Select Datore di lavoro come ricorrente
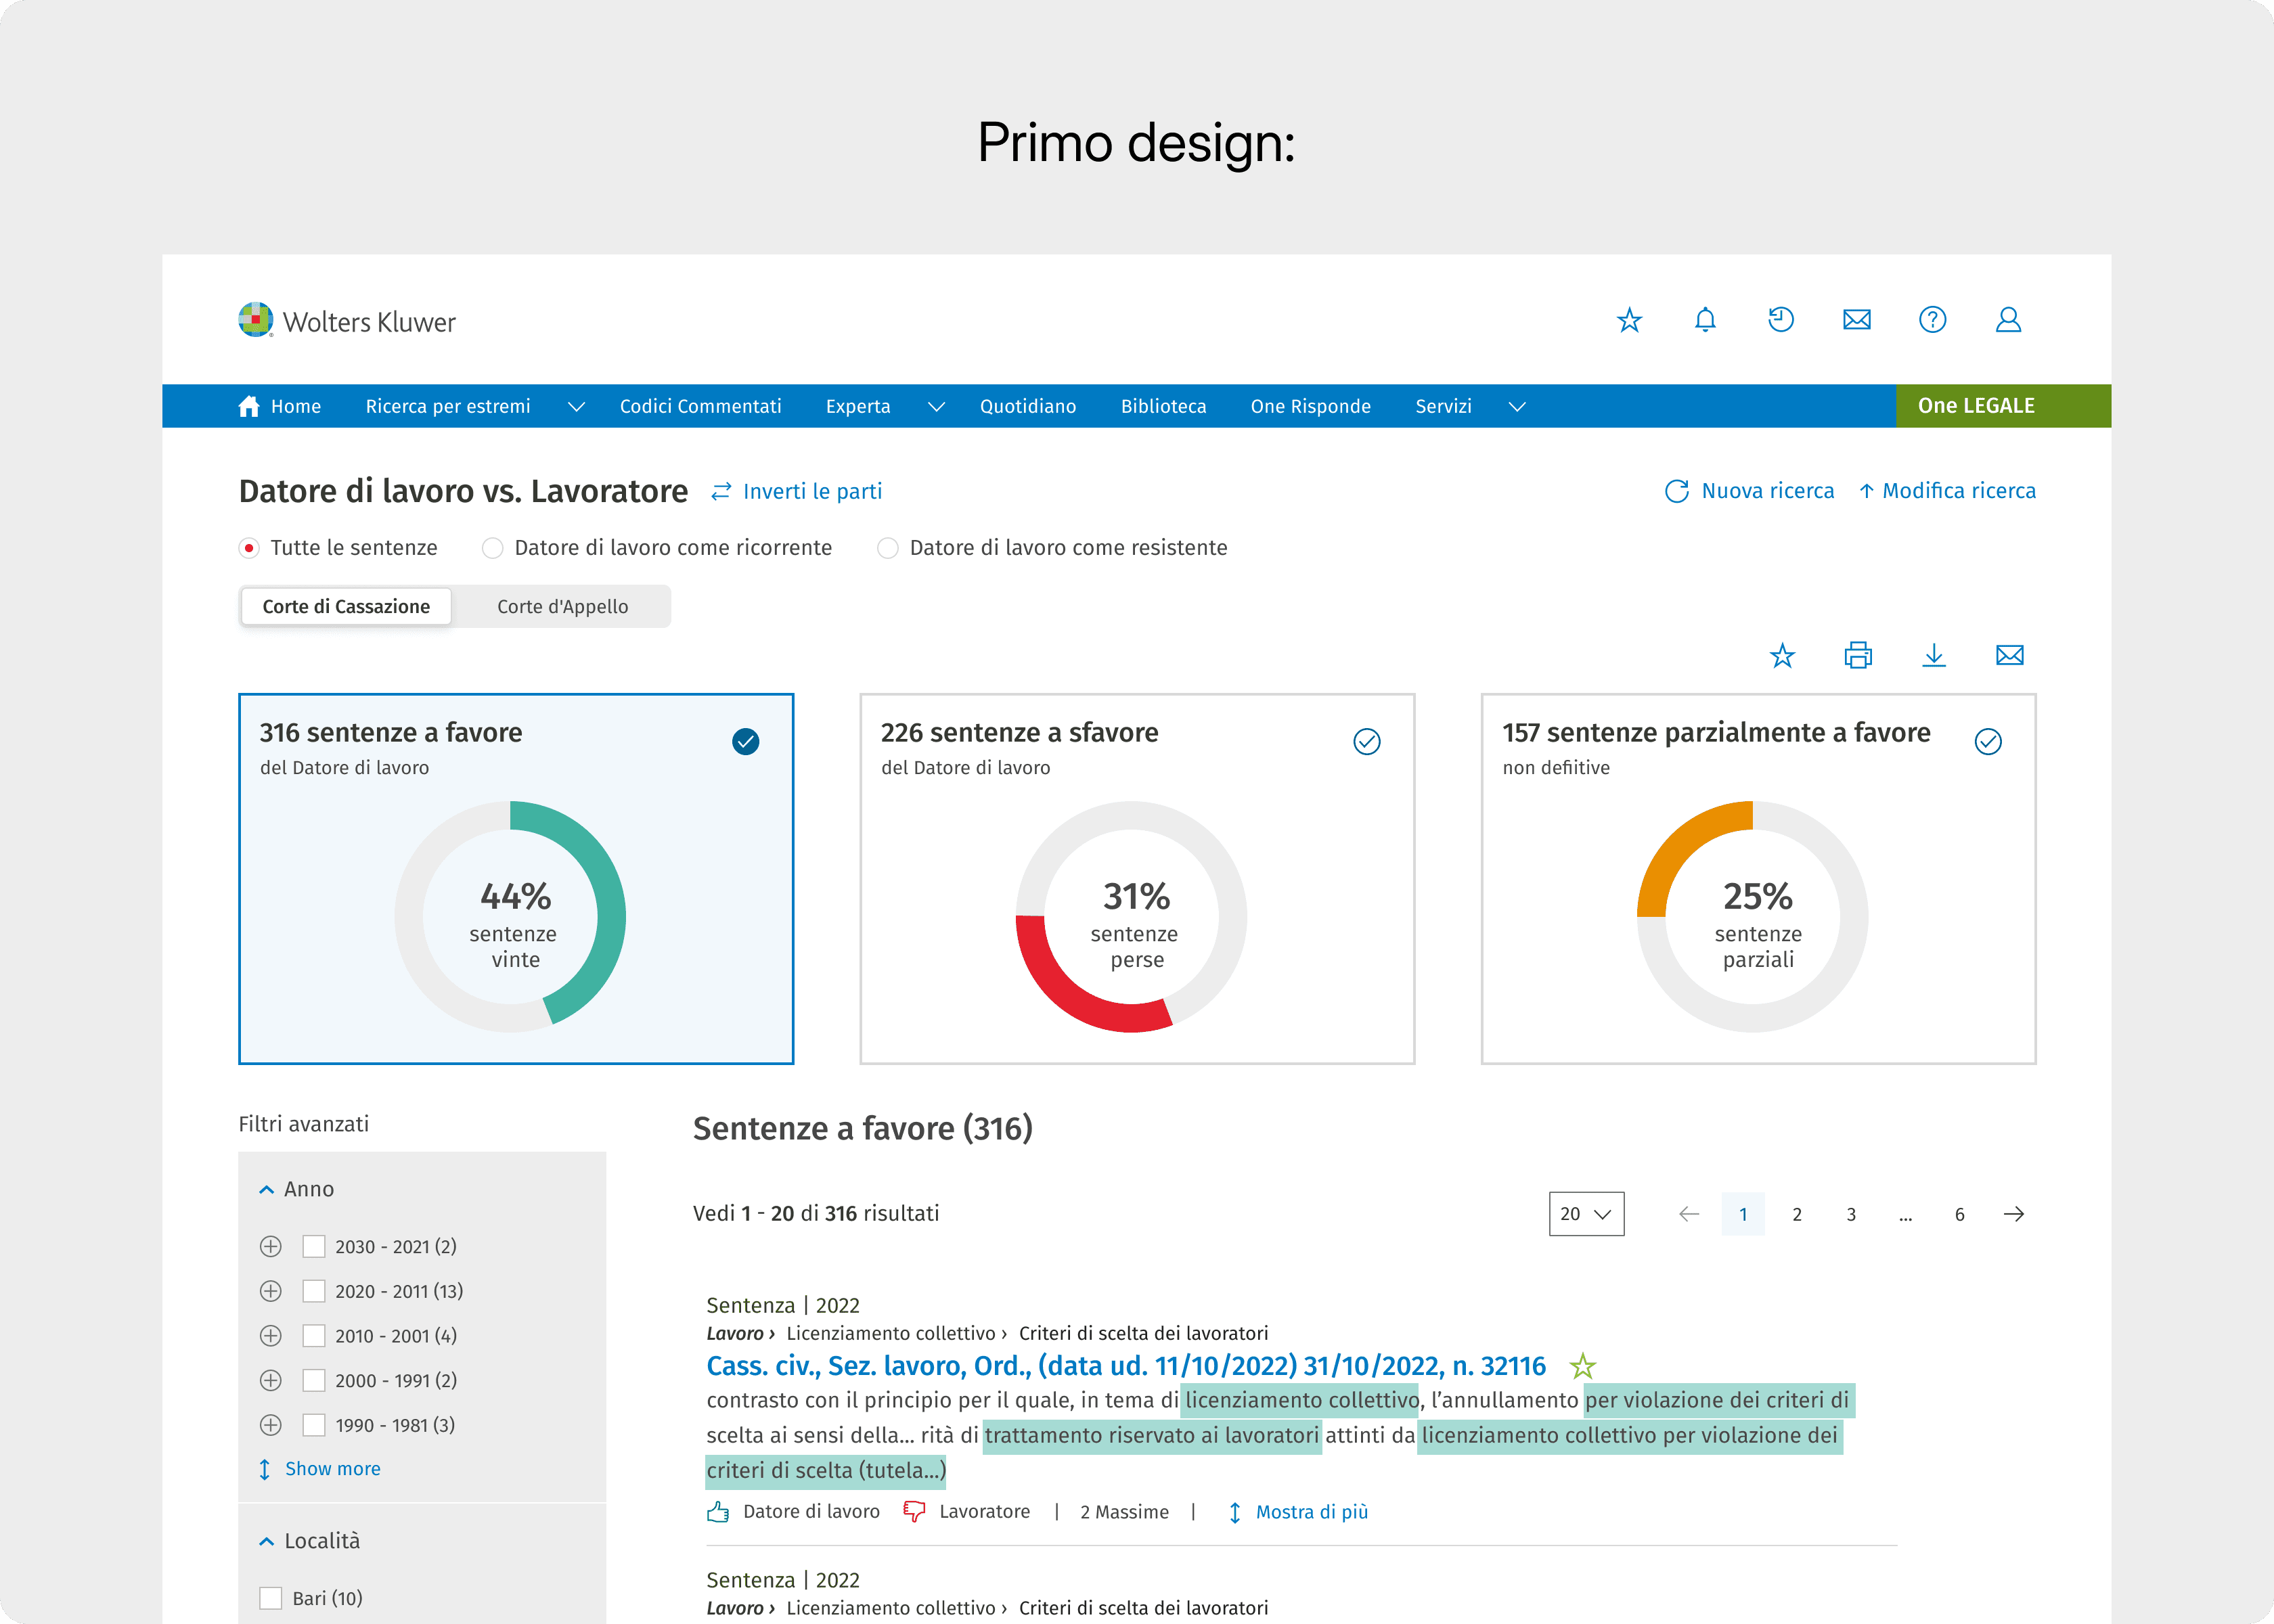The height and width of the screenshot is (1624, 2274). tap(493, 548)
